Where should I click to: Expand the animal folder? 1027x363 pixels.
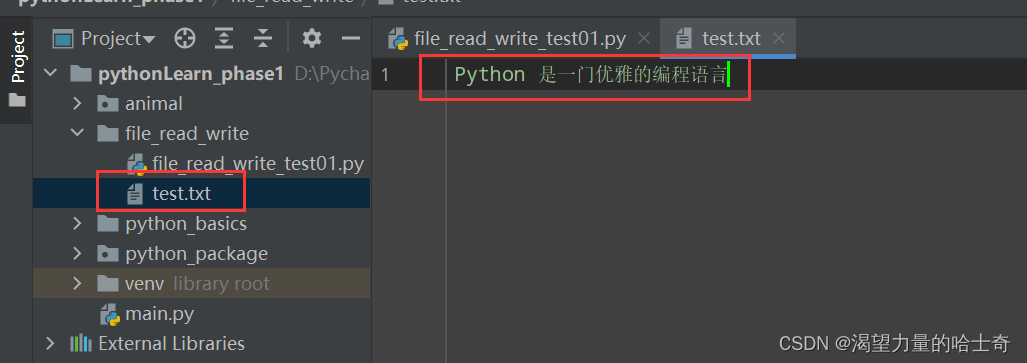[x=77, y=104]
